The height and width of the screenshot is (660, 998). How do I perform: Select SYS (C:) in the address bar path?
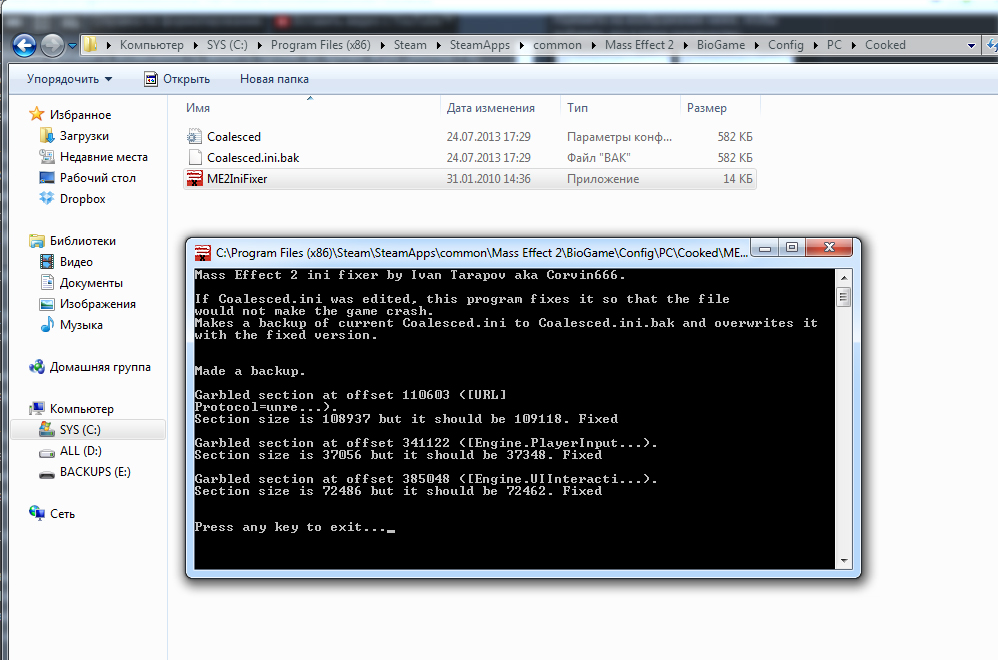(227, 45)
